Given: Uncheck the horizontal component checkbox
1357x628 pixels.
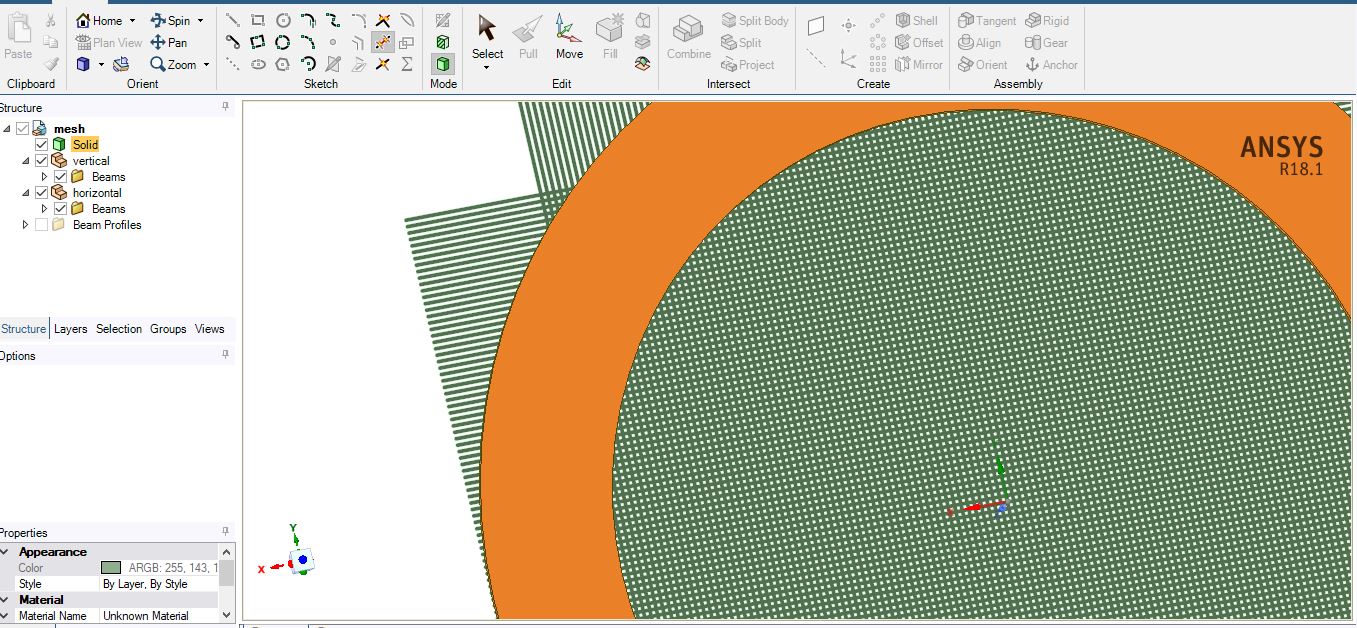Looking at the screenshot, I should tap(41, 192).
